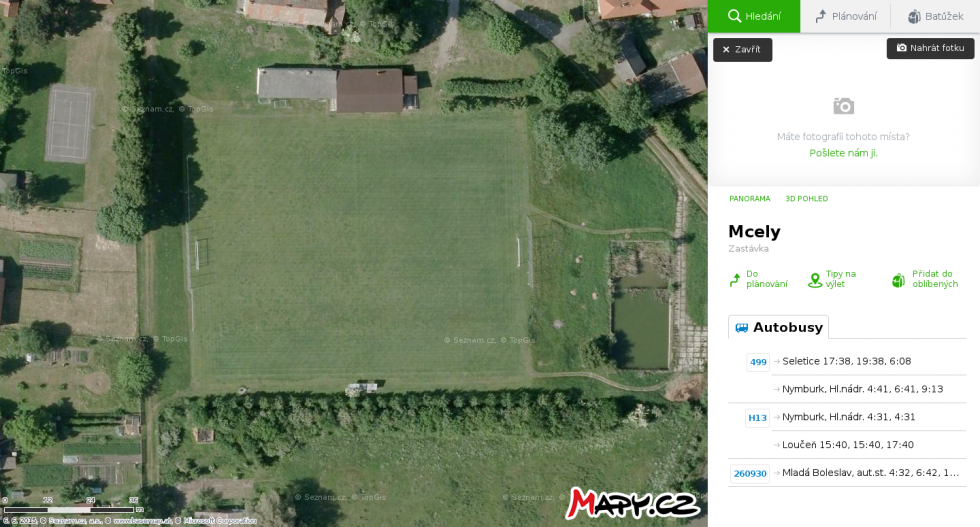Click the Tipy na výlet pin icon
Screen dimensions: 980x527
point(815,280)
